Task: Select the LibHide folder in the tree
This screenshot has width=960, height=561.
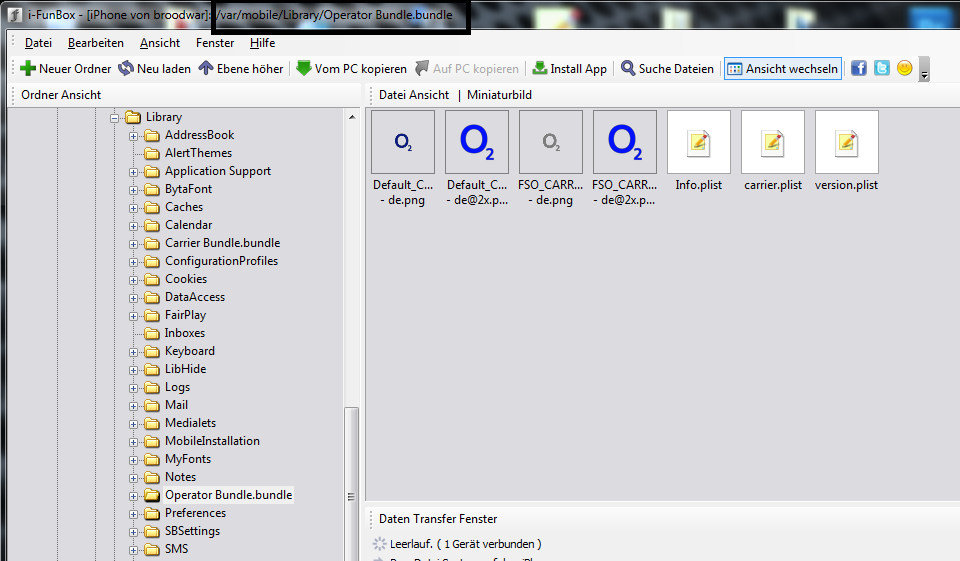Action: click(186, 369)
